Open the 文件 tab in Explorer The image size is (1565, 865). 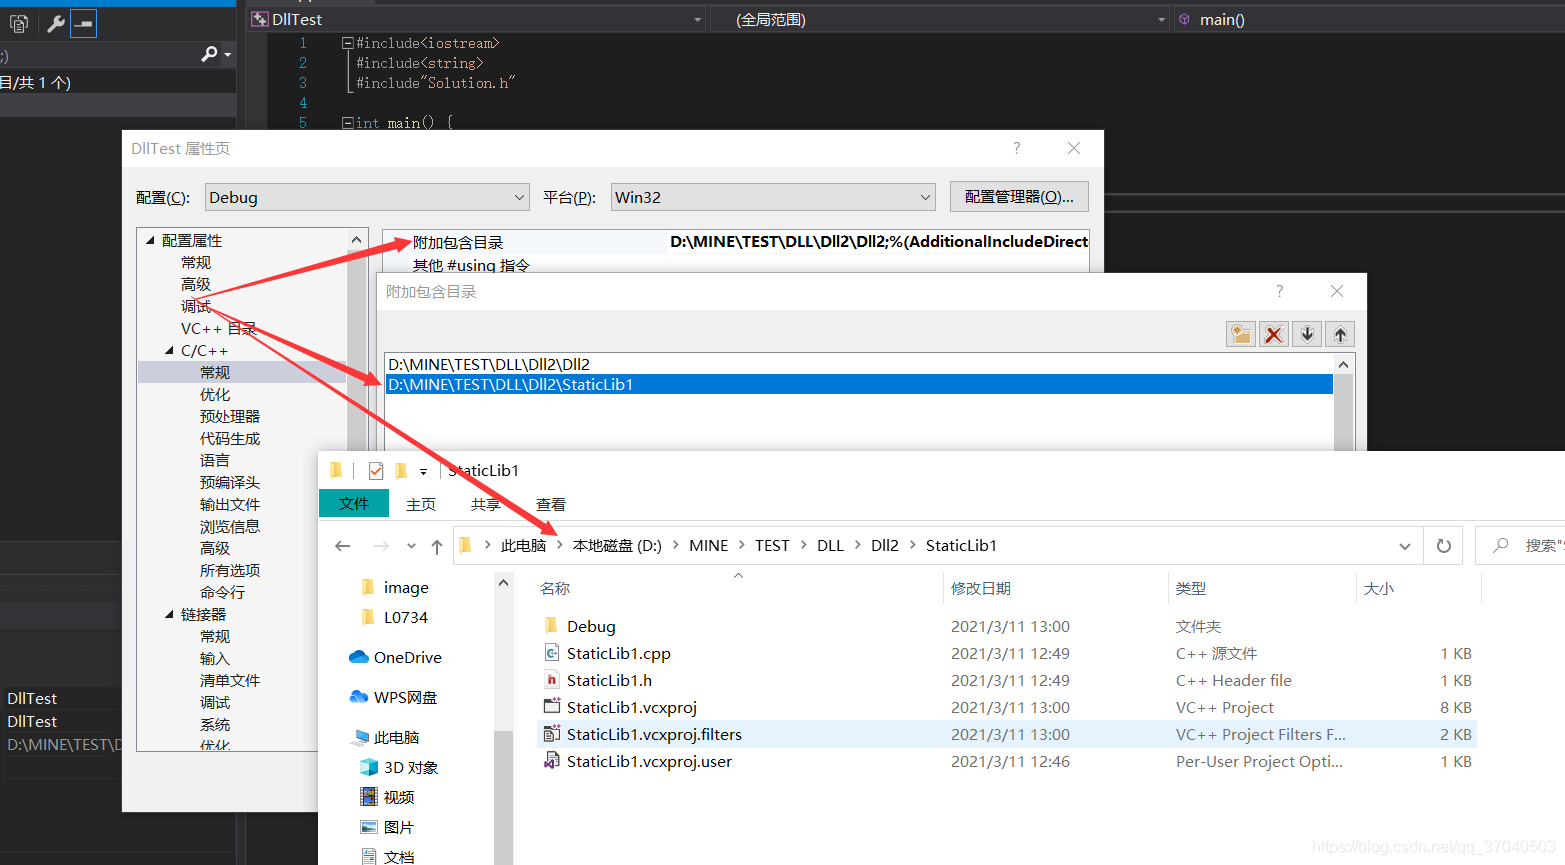pos(354,504)
